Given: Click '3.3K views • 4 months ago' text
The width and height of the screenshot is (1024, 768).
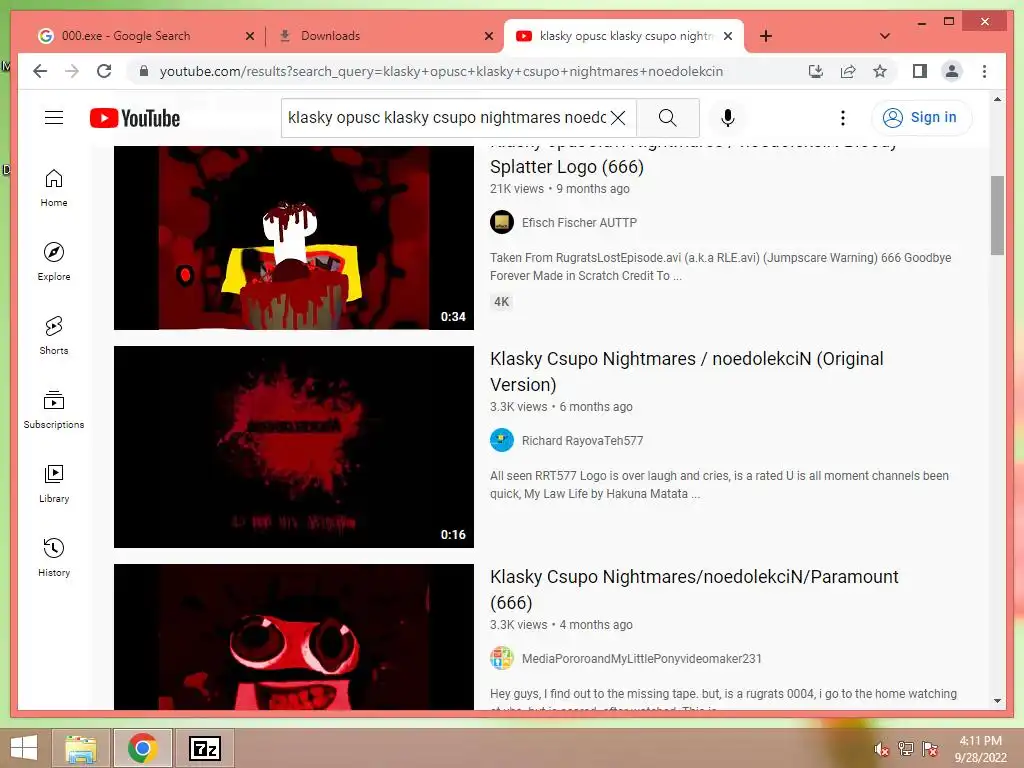Looking at the screenshot, I should coord(561,625).
